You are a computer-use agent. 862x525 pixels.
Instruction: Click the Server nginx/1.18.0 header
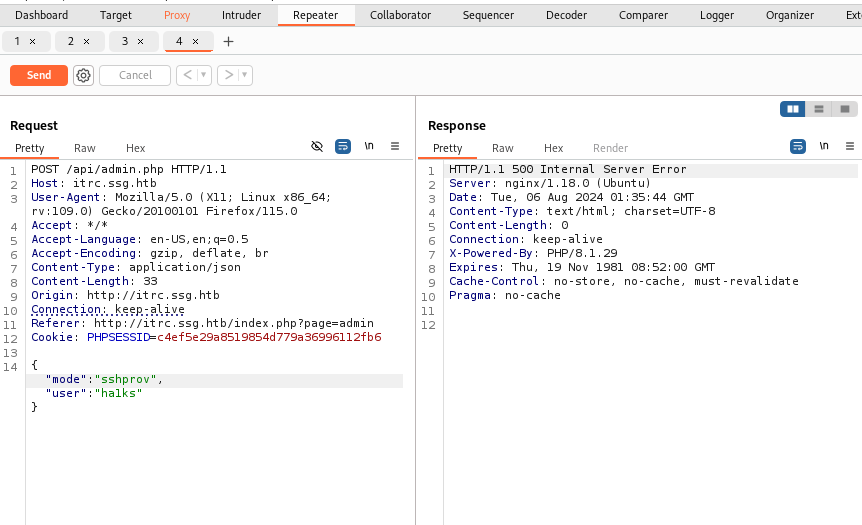pyautogui.click(x=550, y=183)
